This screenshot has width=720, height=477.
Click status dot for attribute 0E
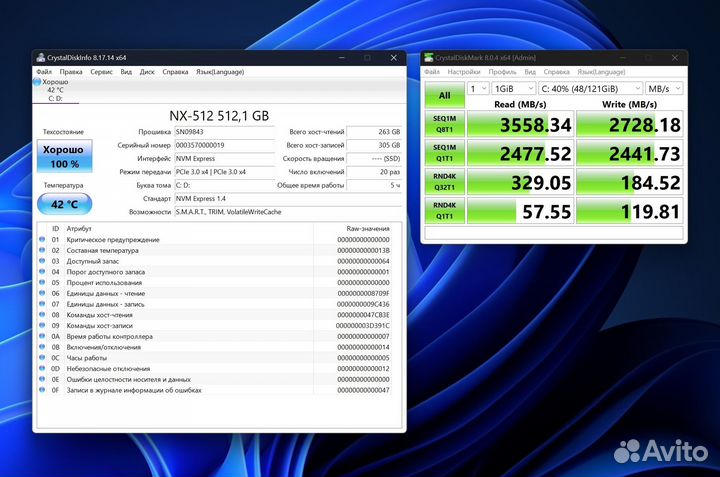(x=42, y=379)
